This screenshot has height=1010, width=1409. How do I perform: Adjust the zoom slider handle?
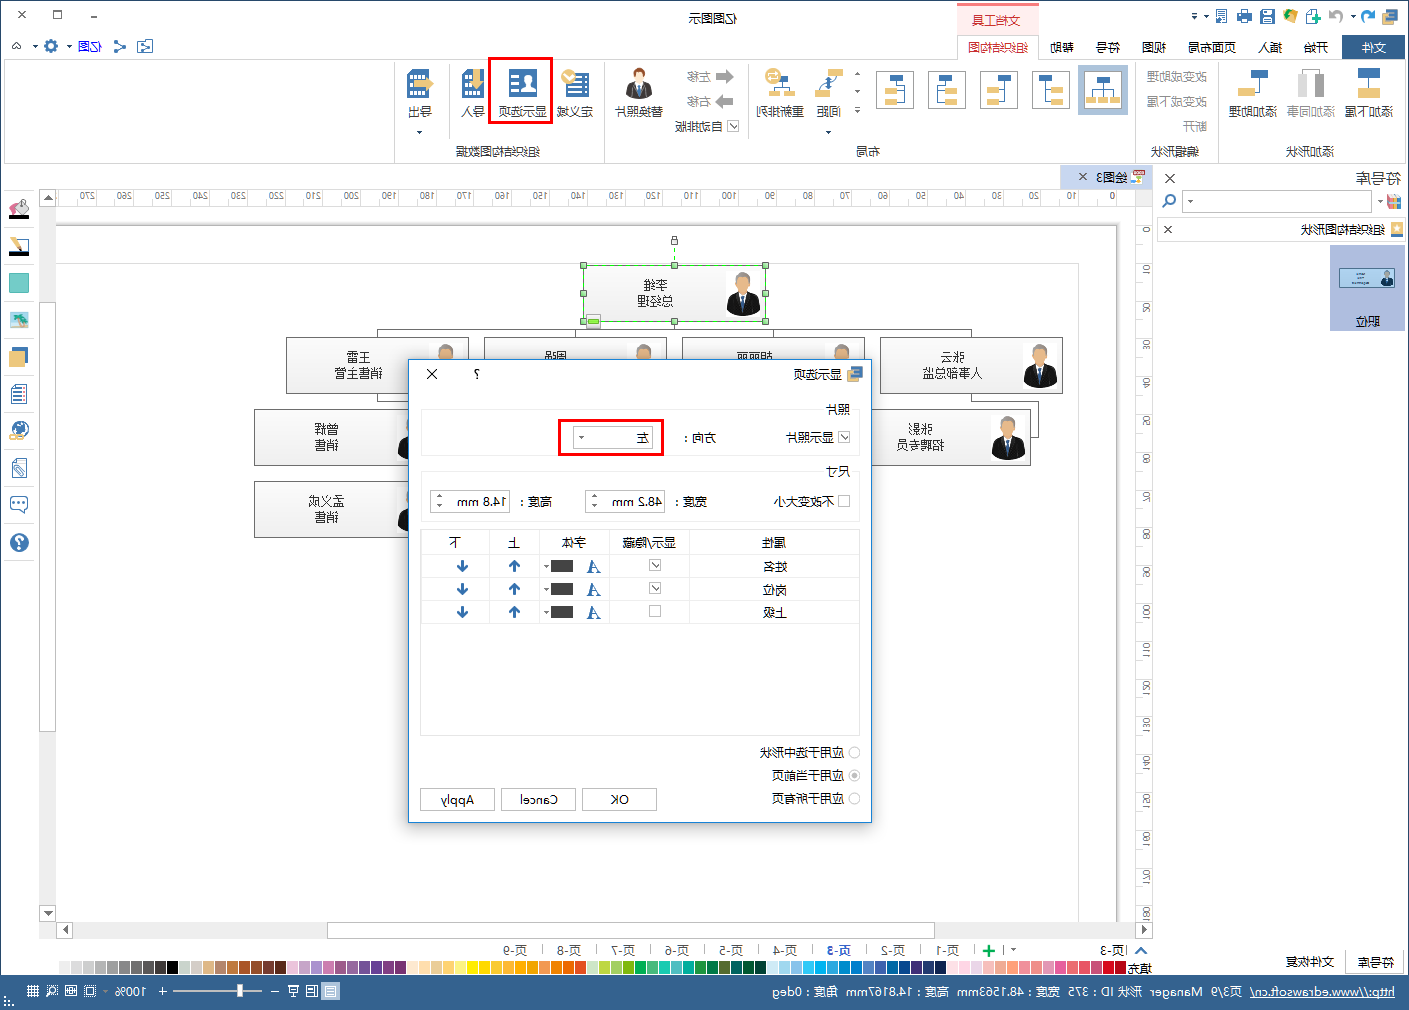coord(240,991)
